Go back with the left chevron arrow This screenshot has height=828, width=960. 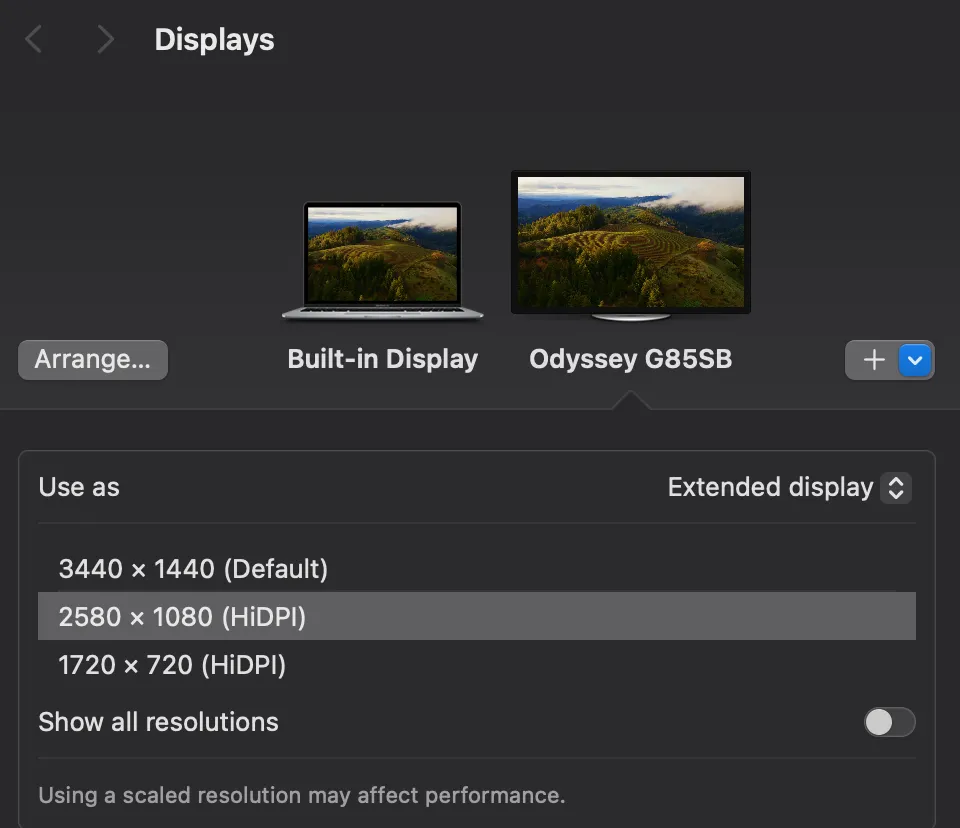point(34,40)
